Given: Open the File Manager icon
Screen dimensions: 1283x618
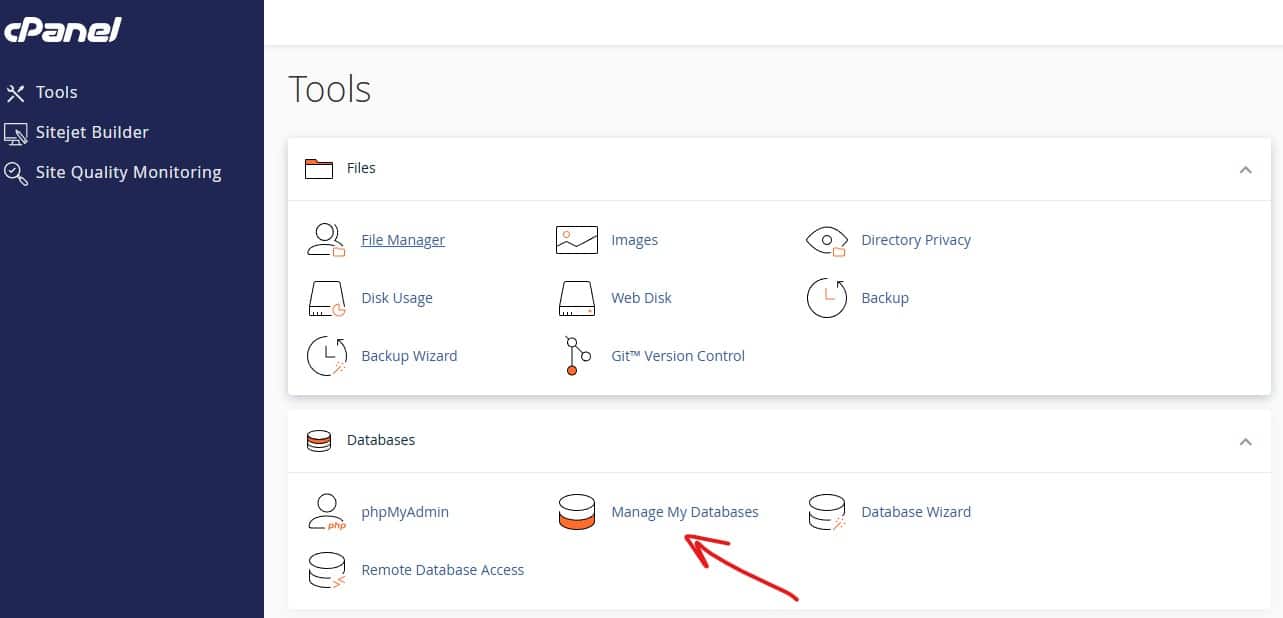Looking at the screenshot, I should click(x=326, y=240).
